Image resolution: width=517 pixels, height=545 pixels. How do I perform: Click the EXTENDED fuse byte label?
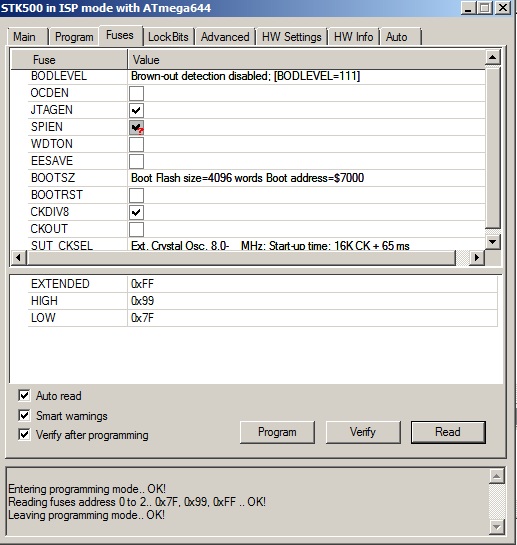tap(60, 284)
